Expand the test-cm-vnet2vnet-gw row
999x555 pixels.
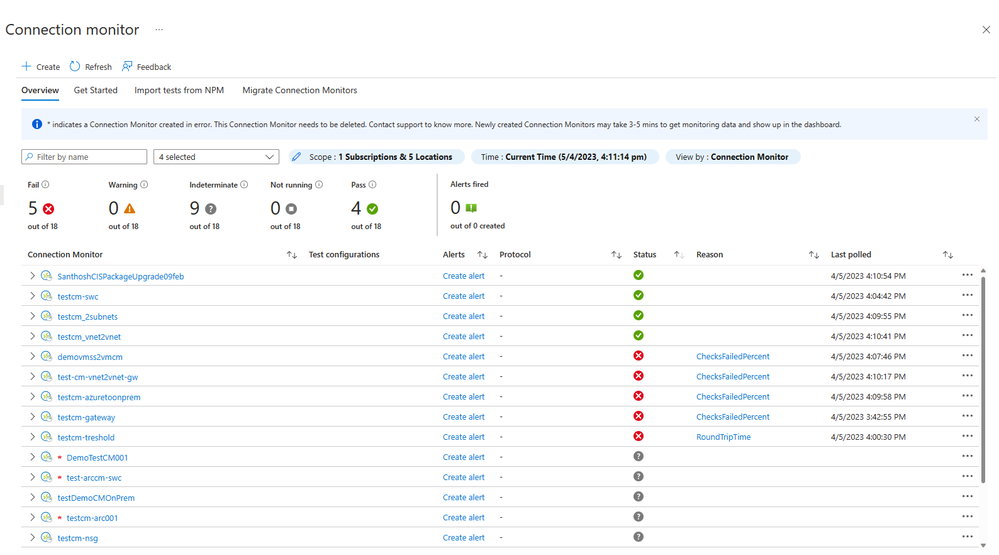pyautogui.click(x=32, y=377)
